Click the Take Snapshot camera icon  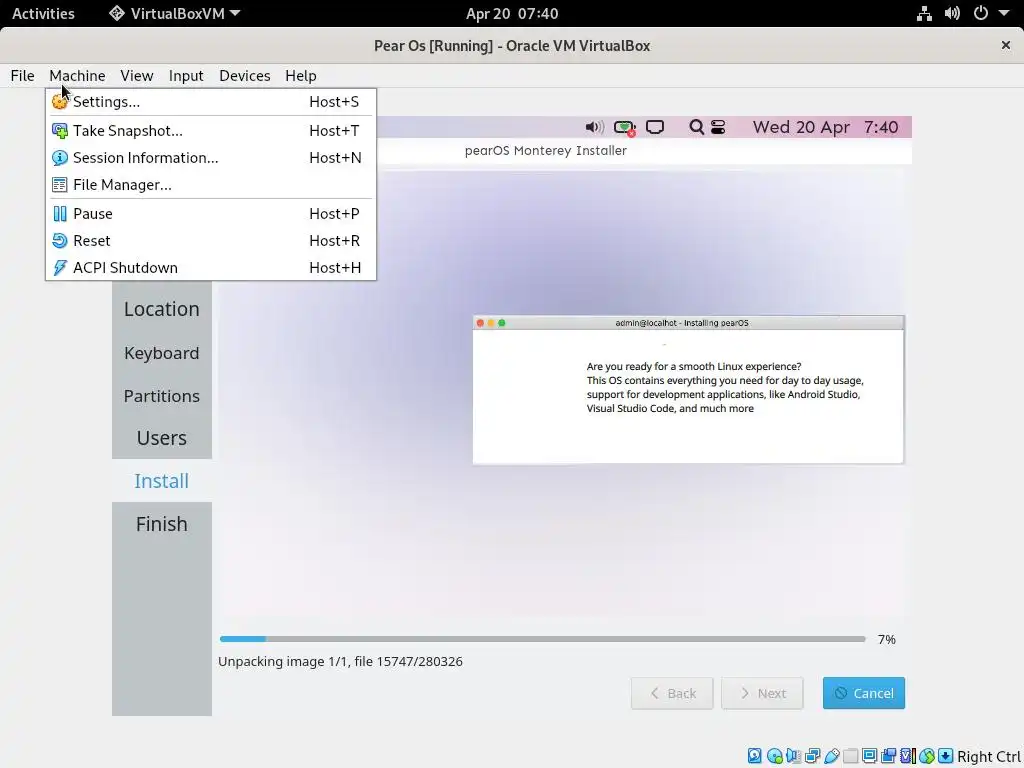[x=59, y=131]
